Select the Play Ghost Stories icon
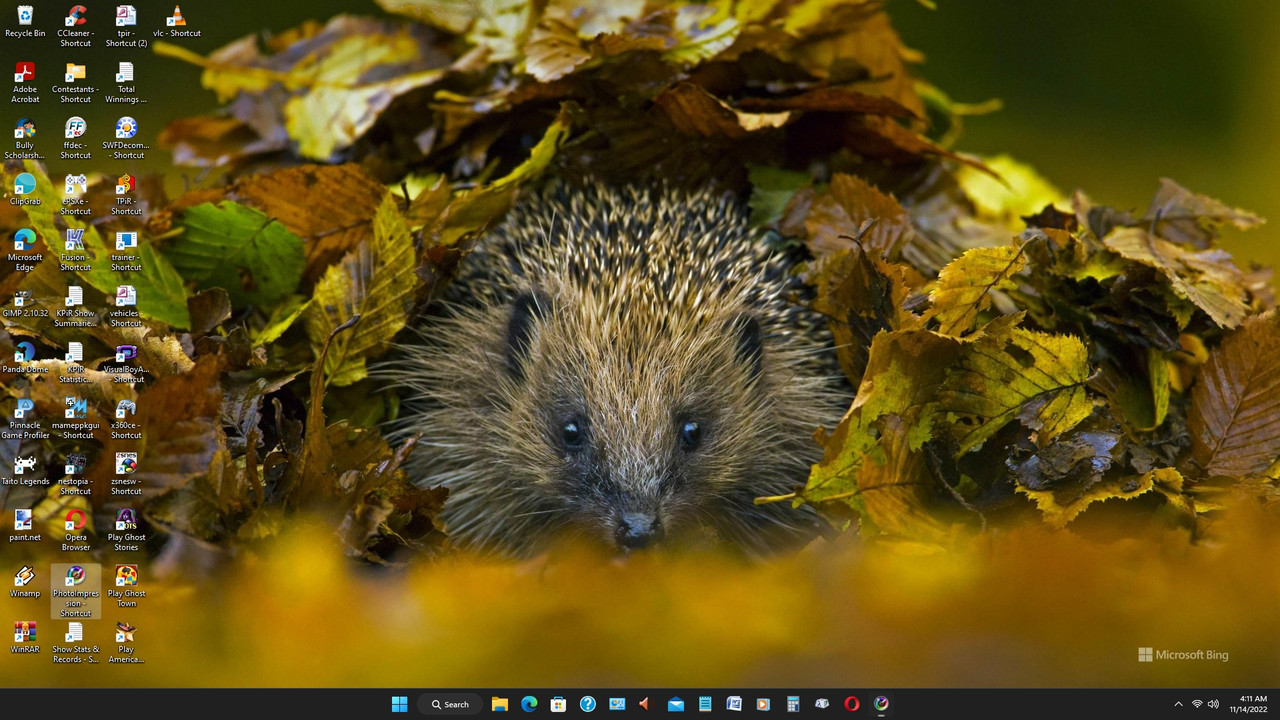 tap(126, 531)
